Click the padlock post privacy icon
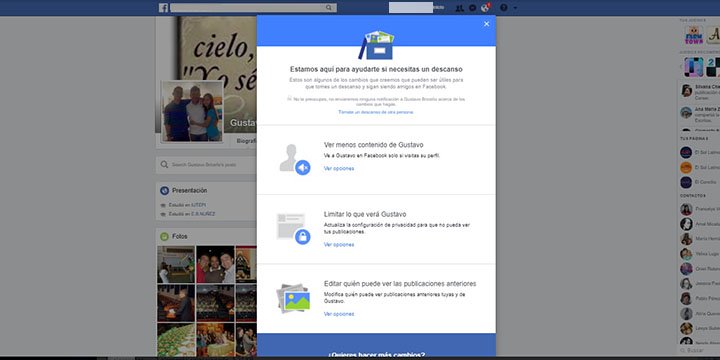The height and width of the screenshot is (360, 720). [x=294, y=228]
